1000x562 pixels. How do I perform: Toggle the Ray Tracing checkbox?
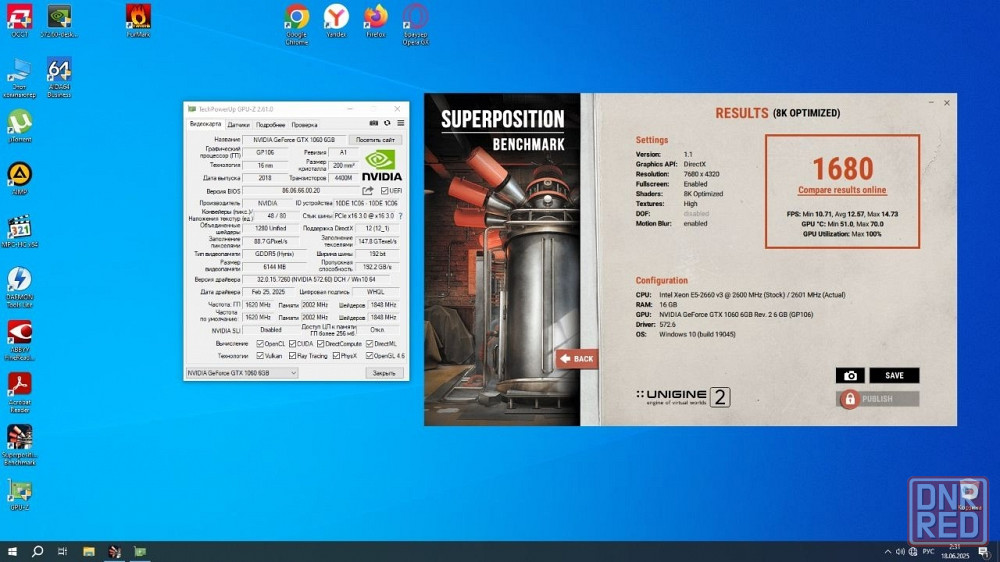click(x=292, y=356)
